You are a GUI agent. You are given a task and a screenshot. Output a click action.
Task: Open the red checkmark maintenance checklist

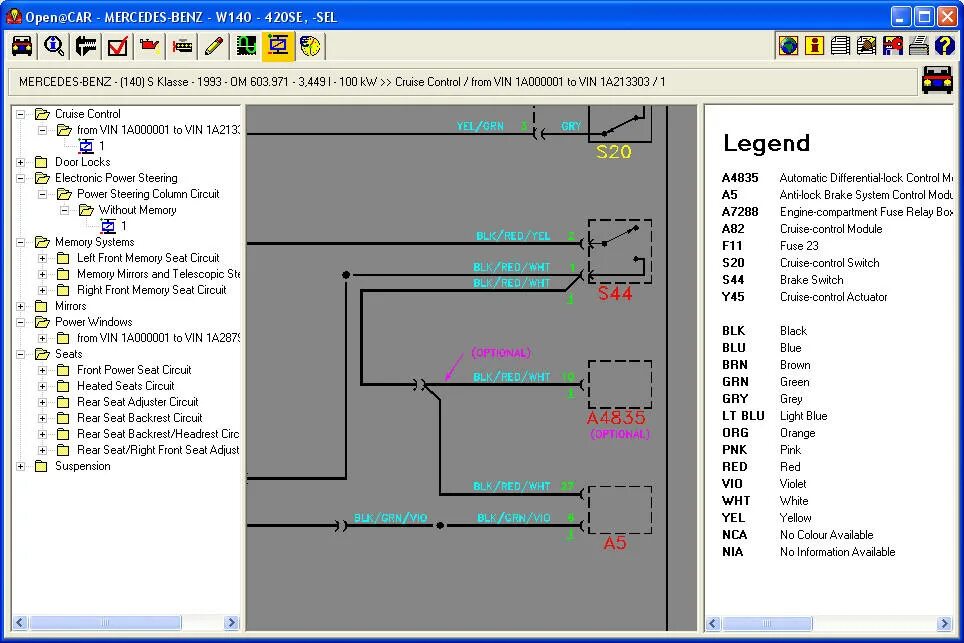[117, 46]
